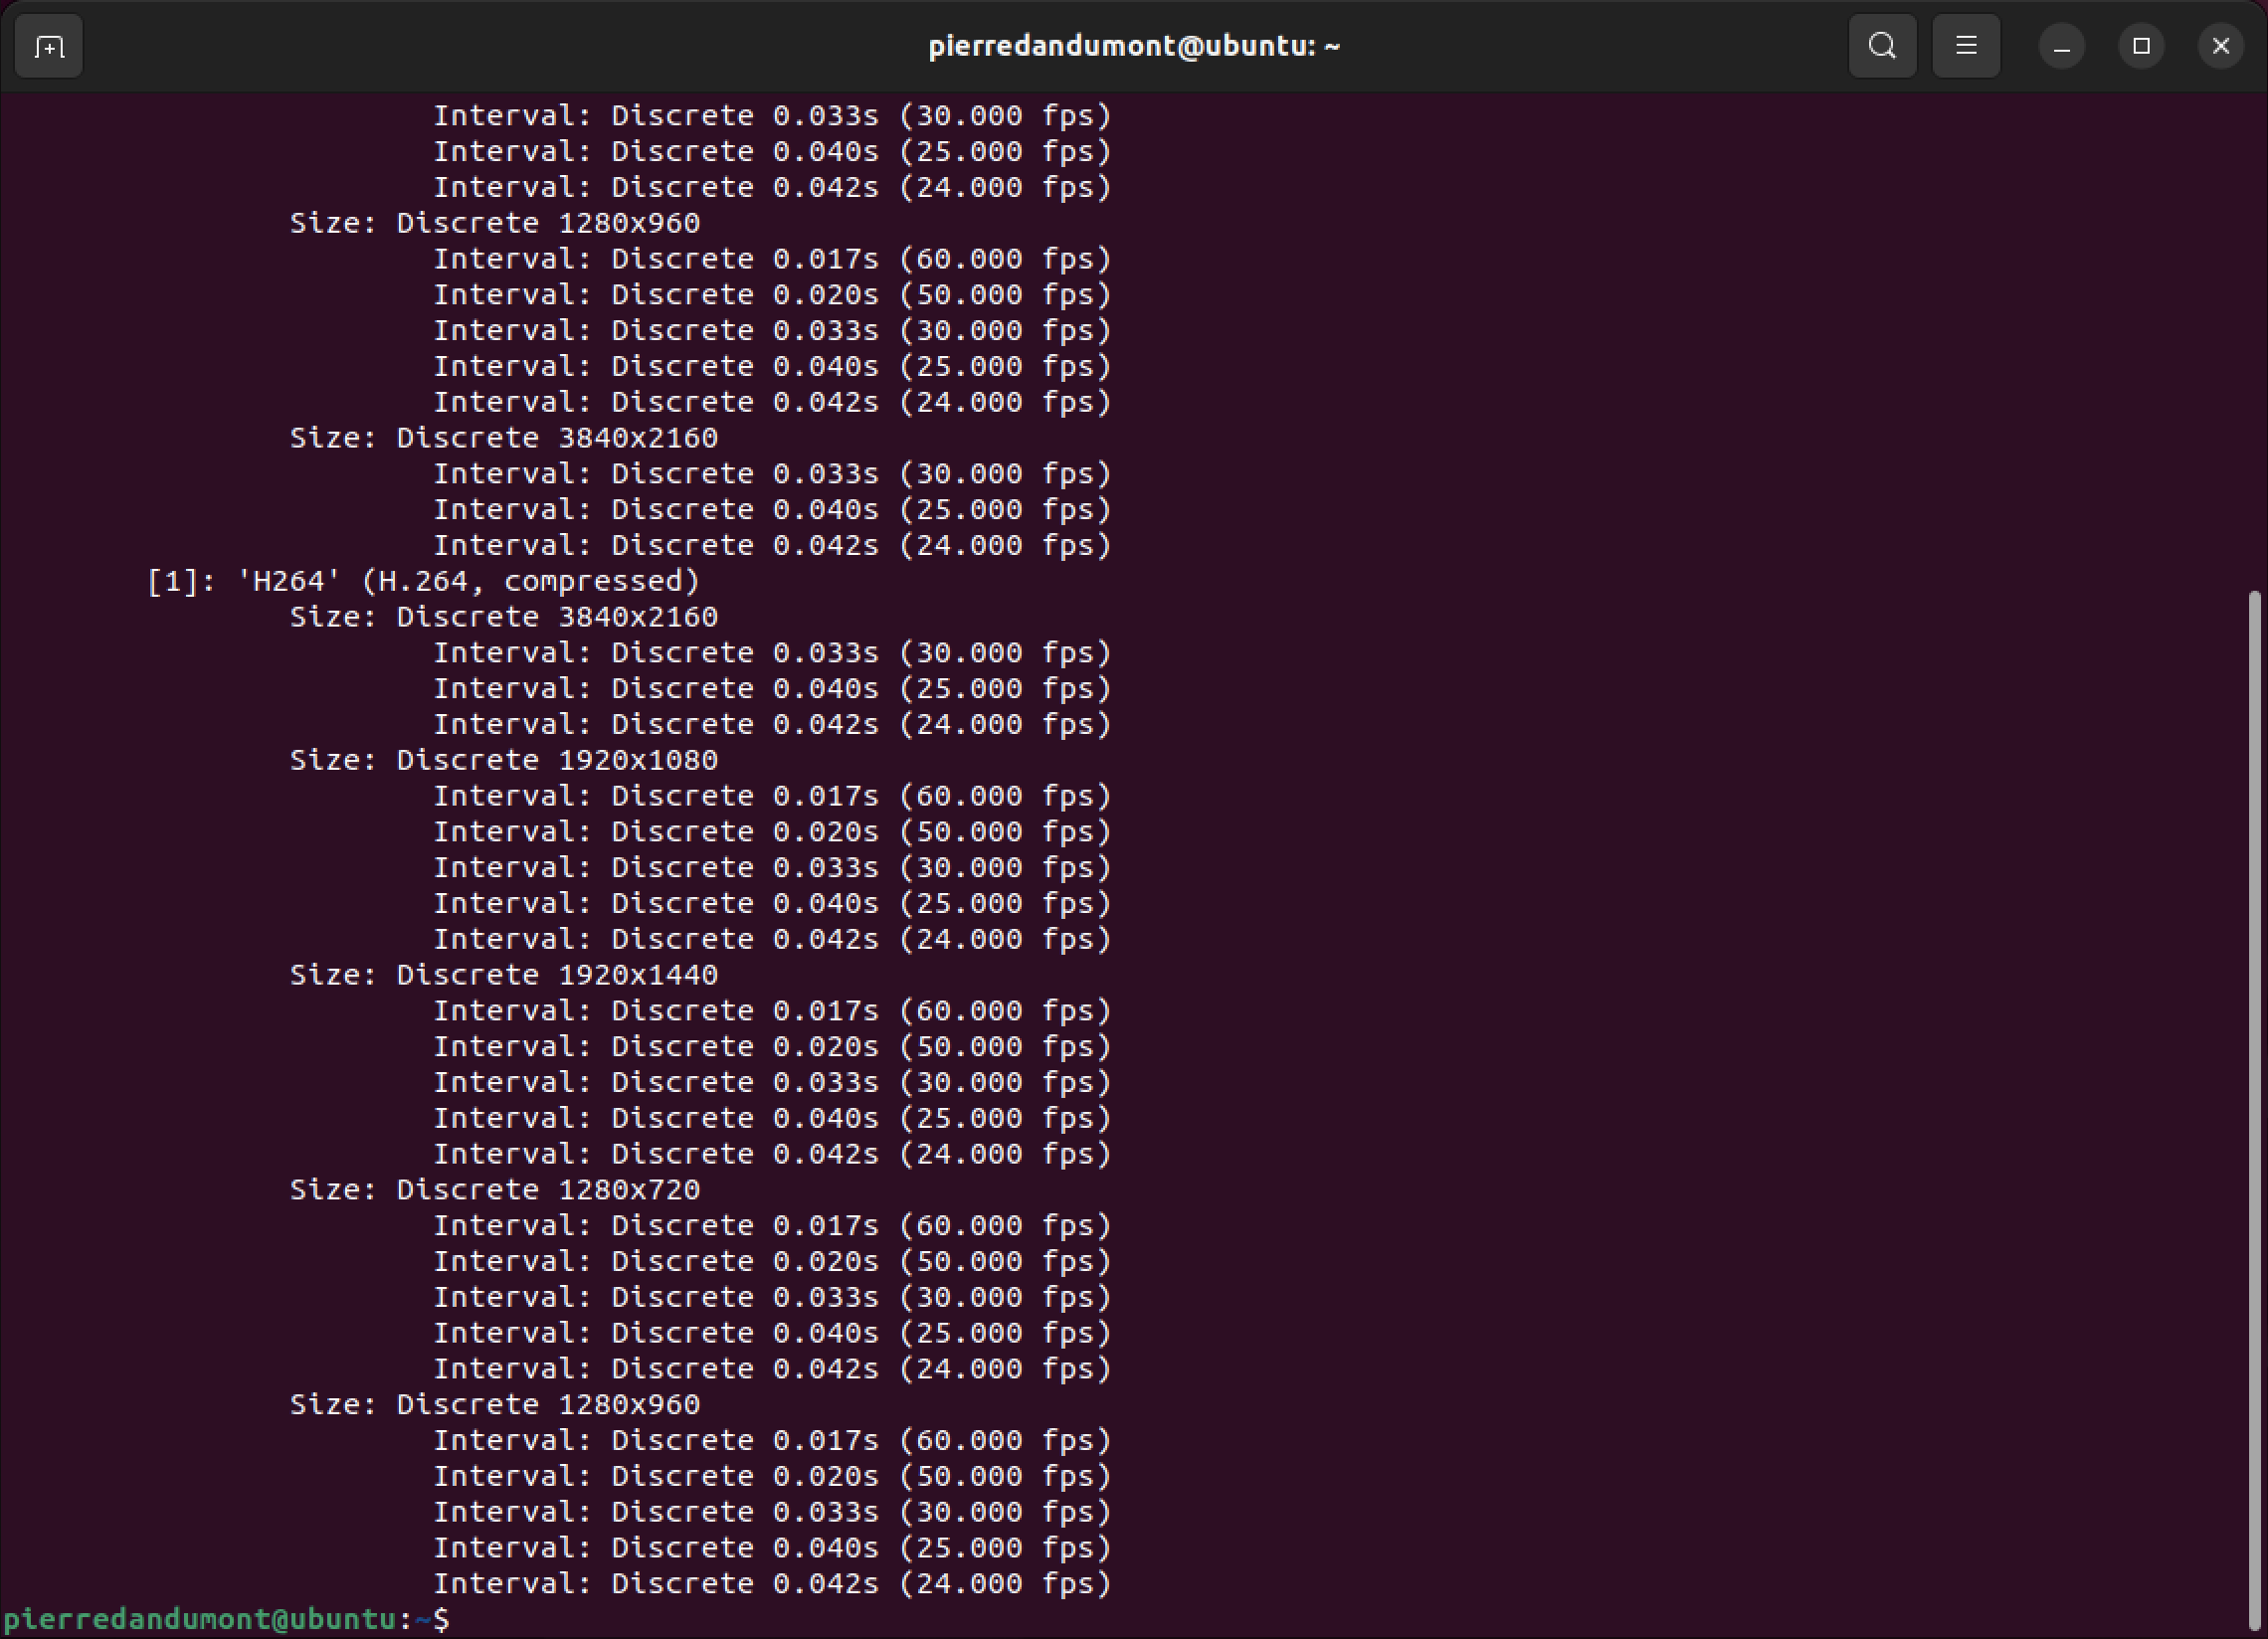Click the topmost Interval line in the terminal

pyautogui.click(x=771, y=116)
